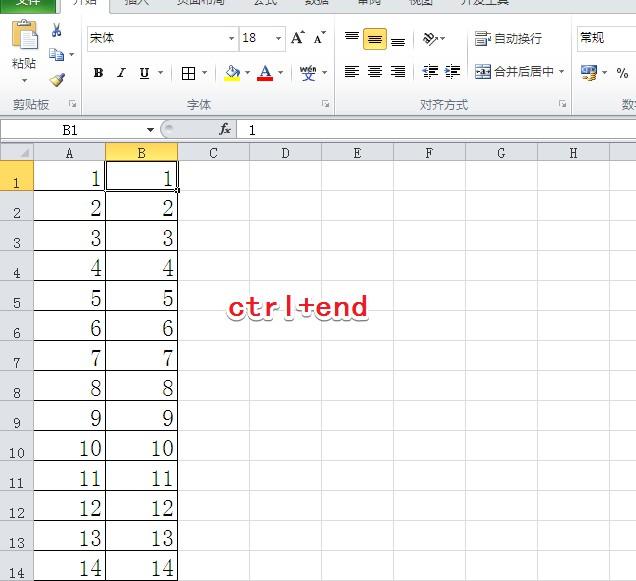Open the orientation dropdown arrow

click(443, 39)
